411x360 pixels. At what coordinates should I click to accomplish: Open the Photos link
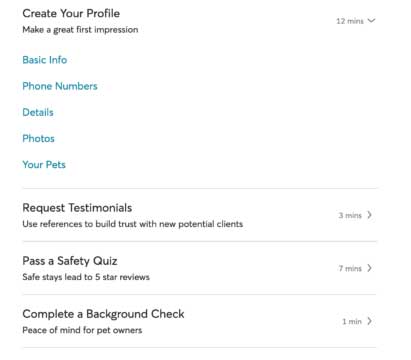point(38,138)
